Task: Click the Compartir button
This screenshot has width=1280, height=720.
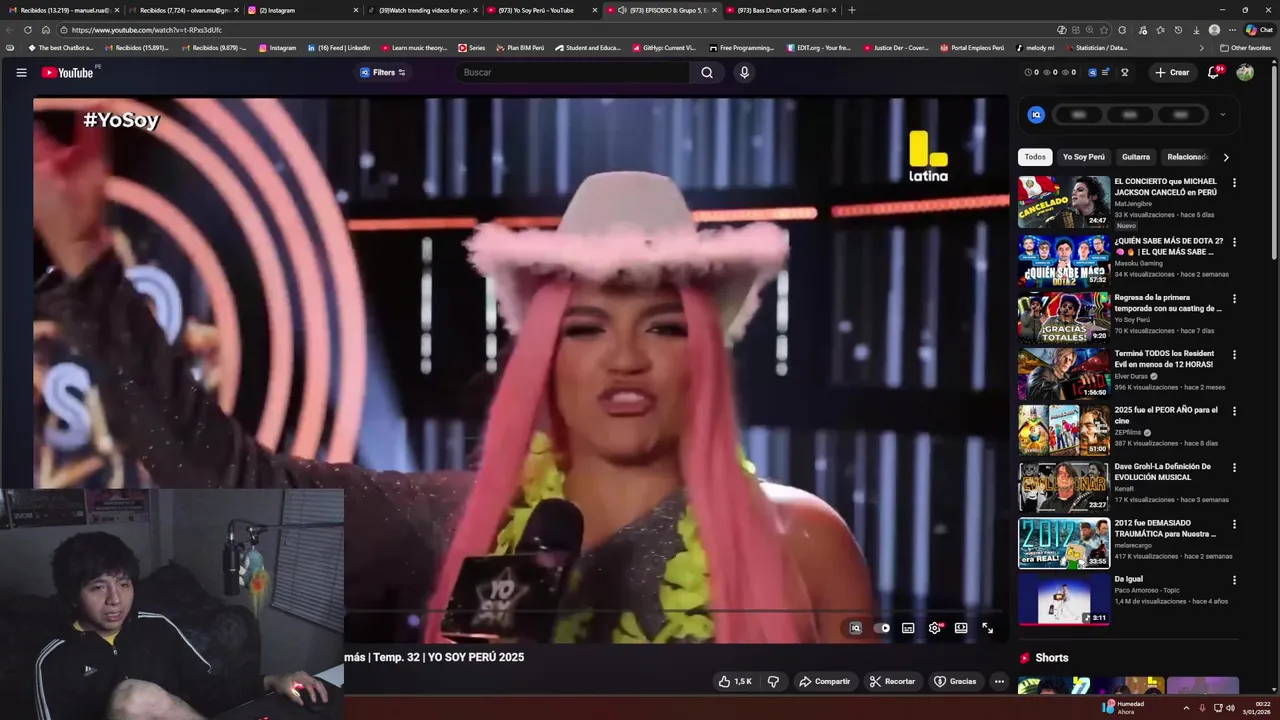Action: (x=825, y=681)
